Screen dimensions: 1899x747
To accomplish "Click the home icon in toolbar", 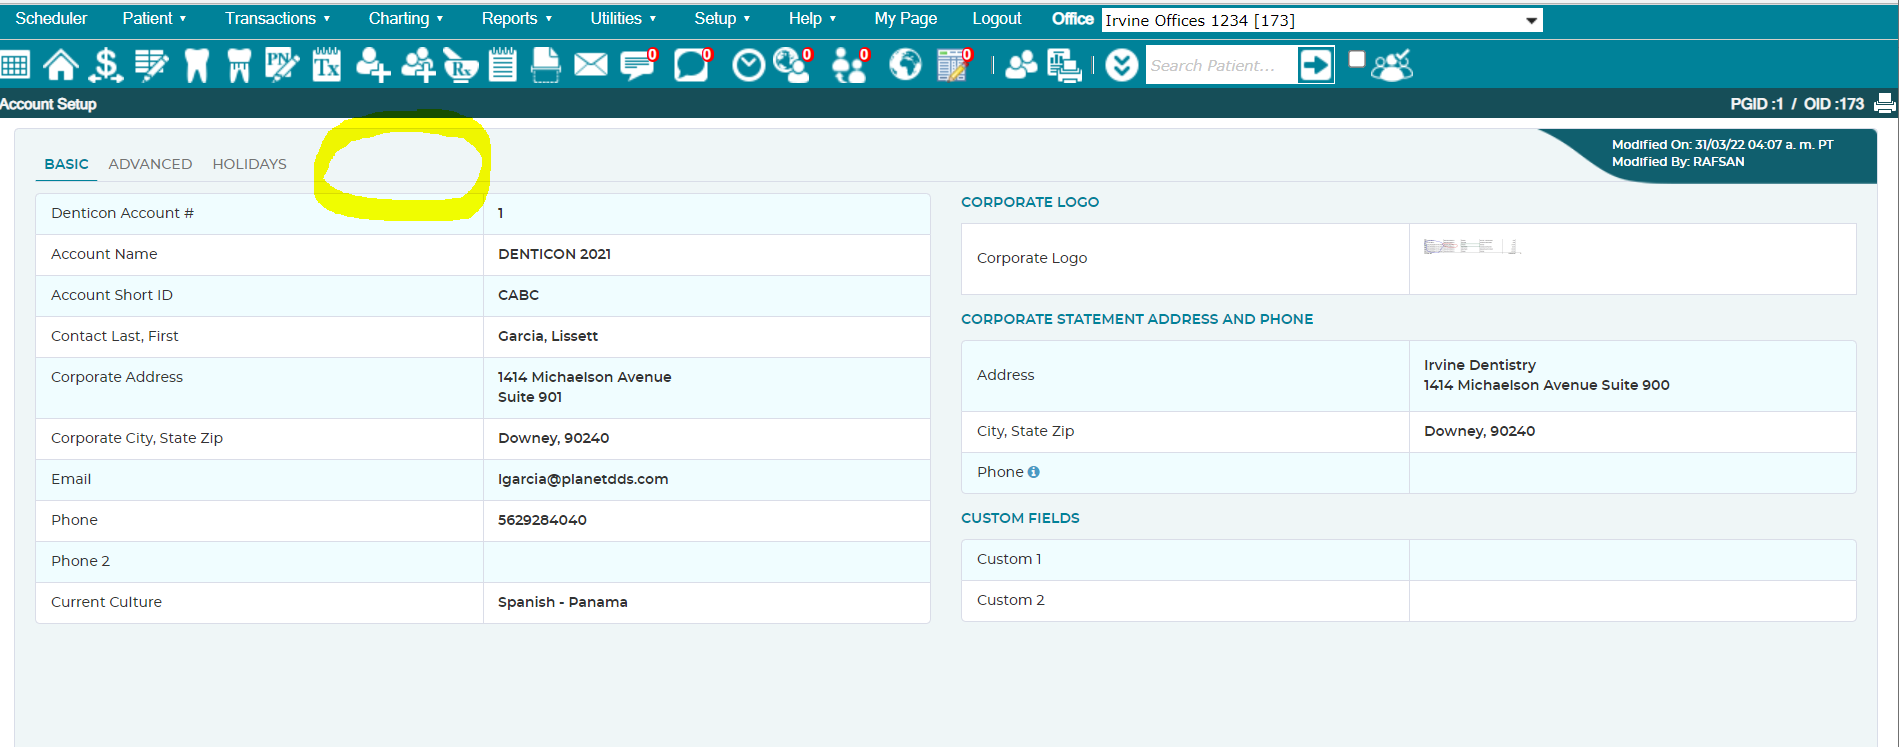I will pyautogui.click(x=61, y=66).
